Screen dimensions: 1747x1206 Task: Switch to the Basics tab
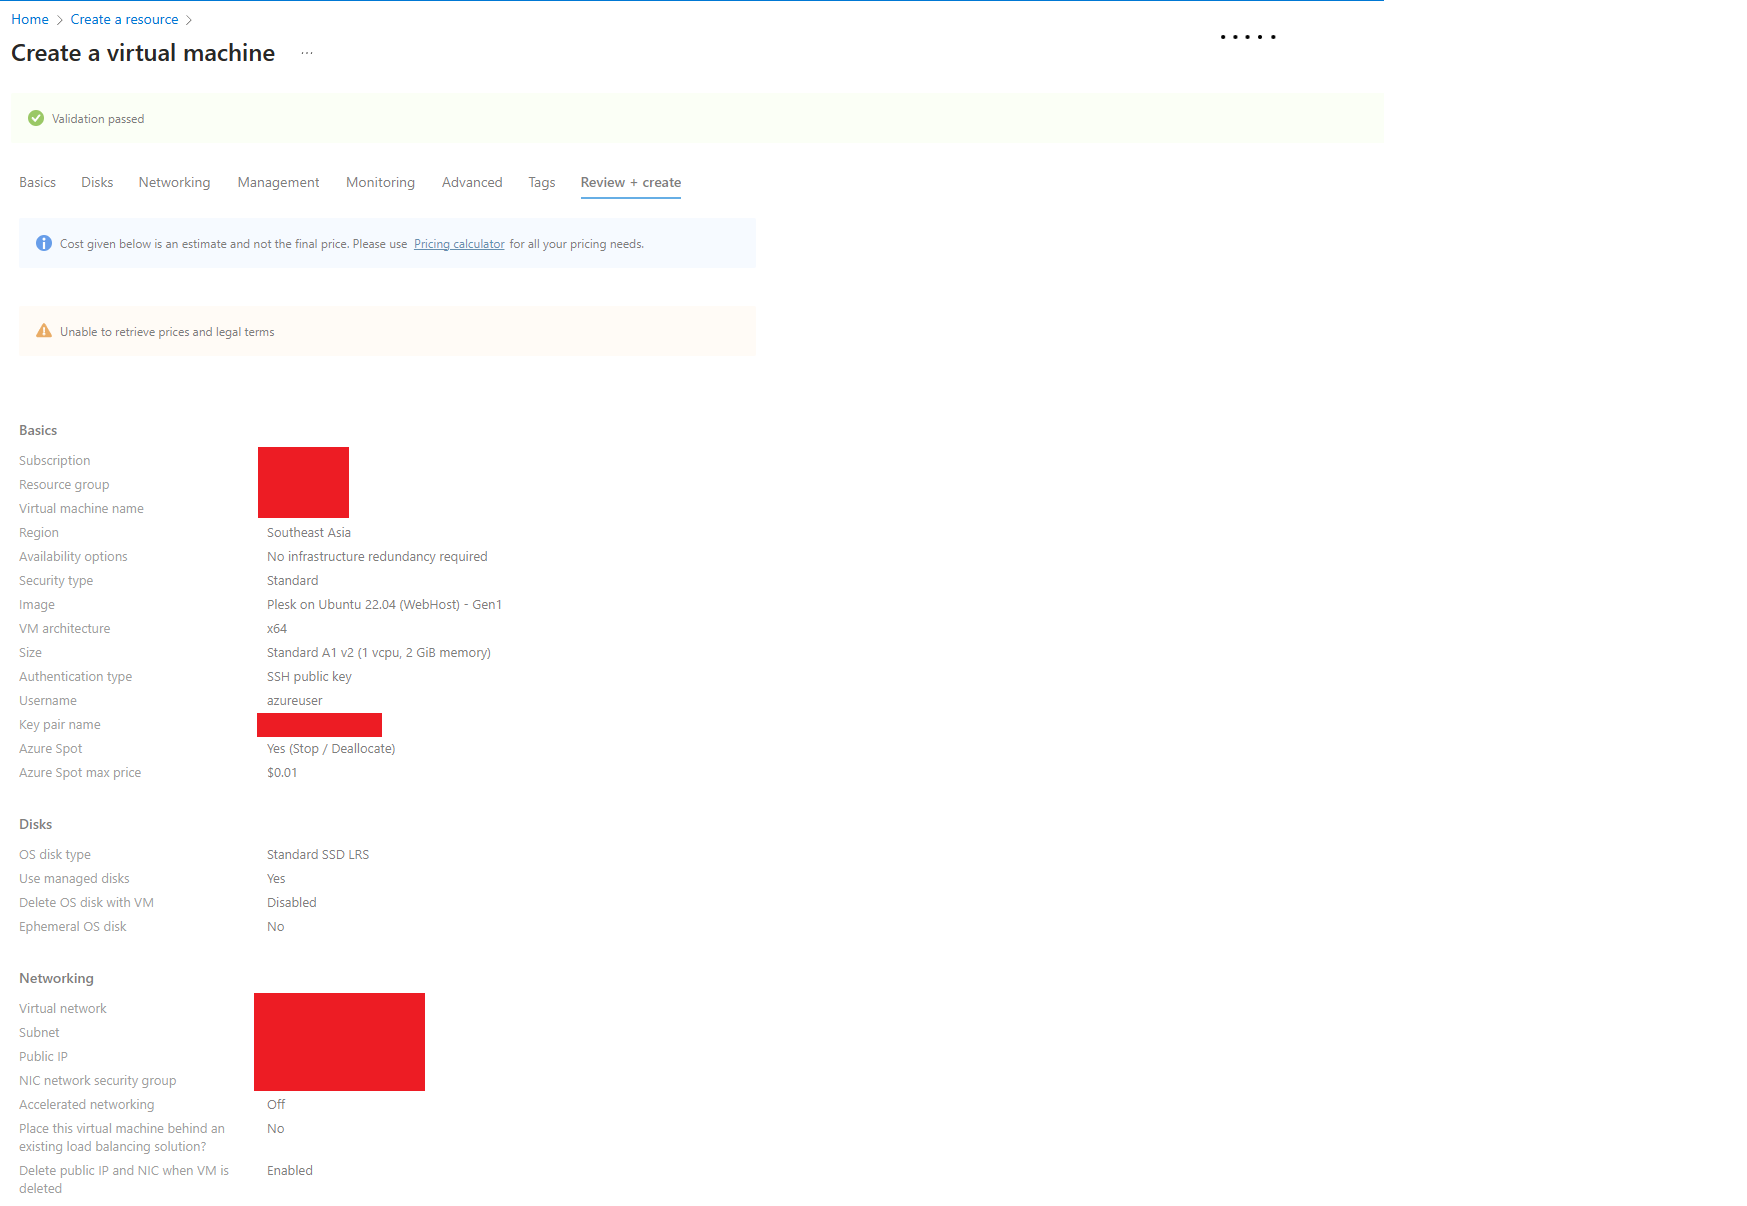[37, 182]
